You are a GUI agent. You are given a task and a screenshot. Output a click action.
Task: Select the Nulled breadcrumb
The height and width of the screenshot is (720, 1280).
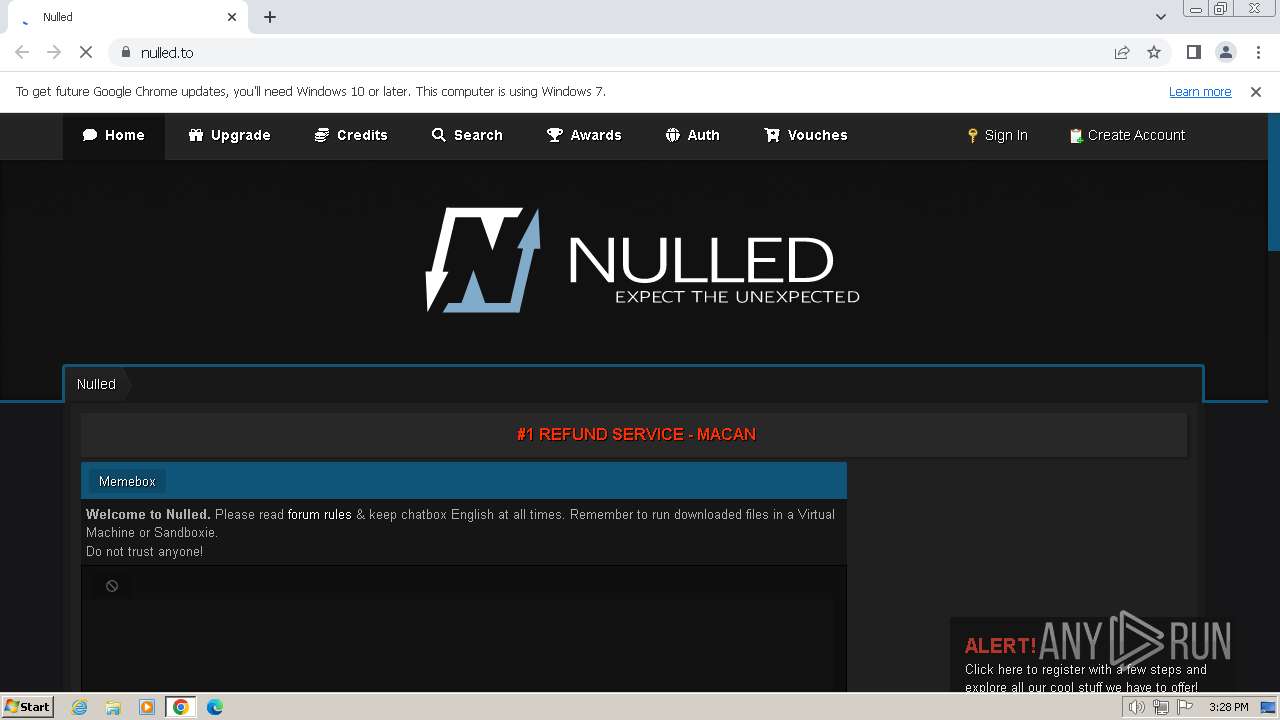point(96,384)
